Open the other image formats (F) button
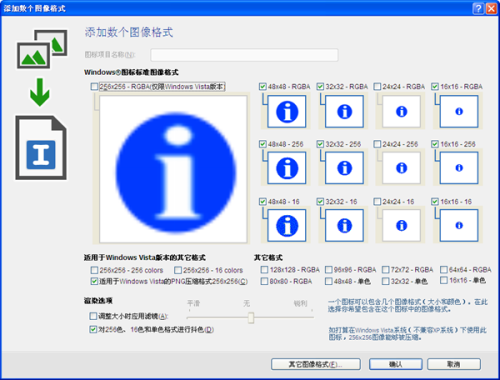This screenshot has width=500, height=380. pyautogui.click(x=316, y=364)
